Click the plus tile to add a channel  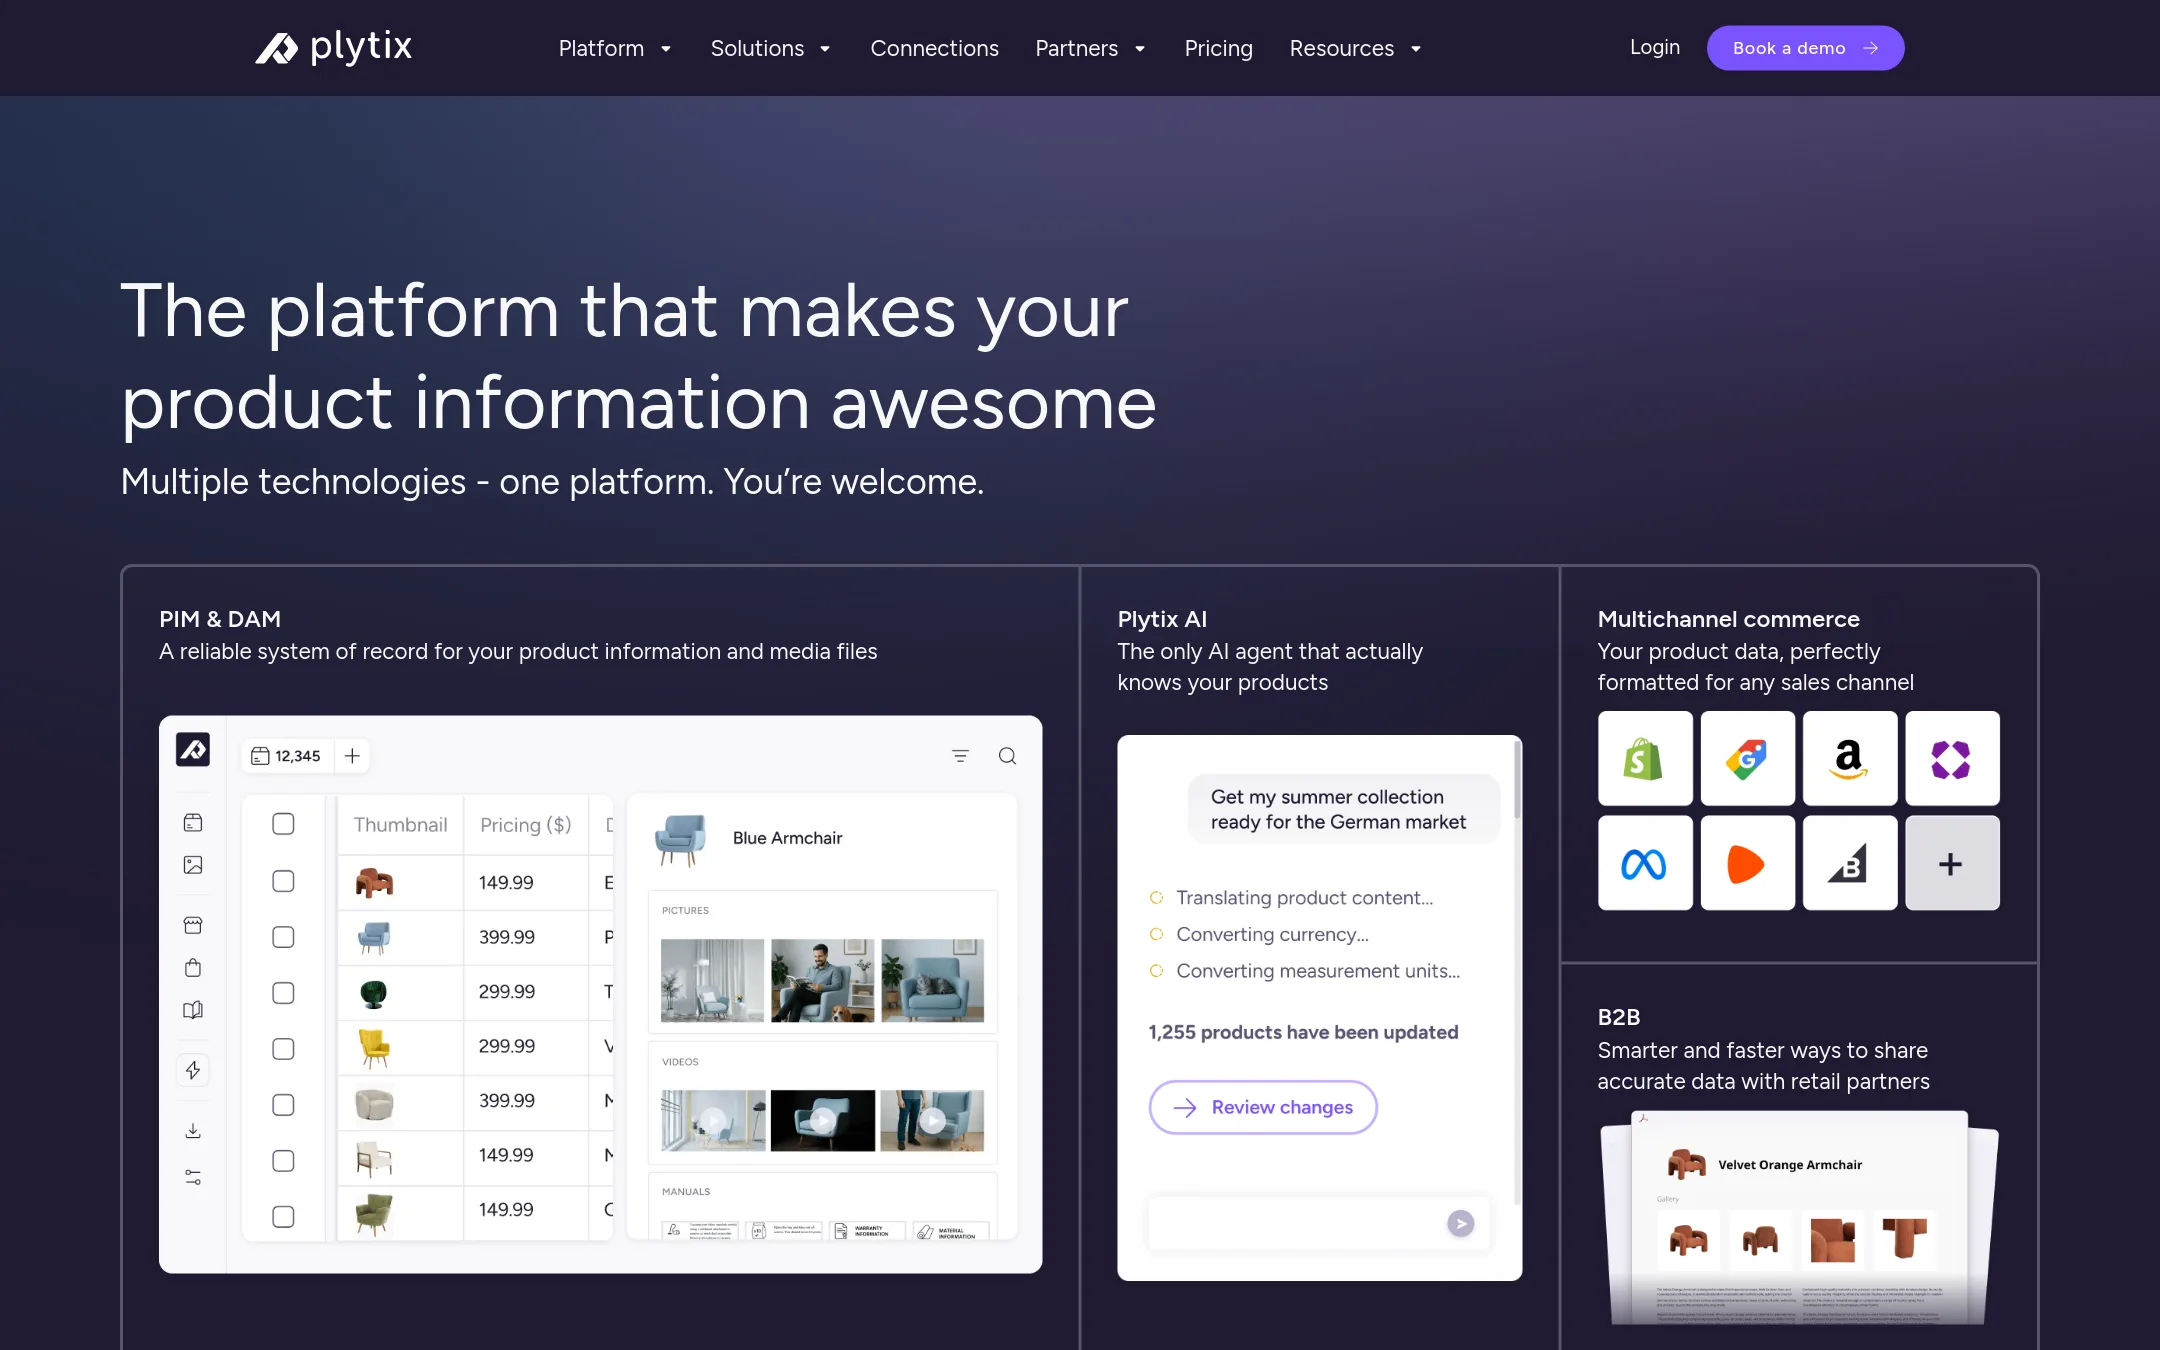pyautogui.click(x=1952, y=863)
